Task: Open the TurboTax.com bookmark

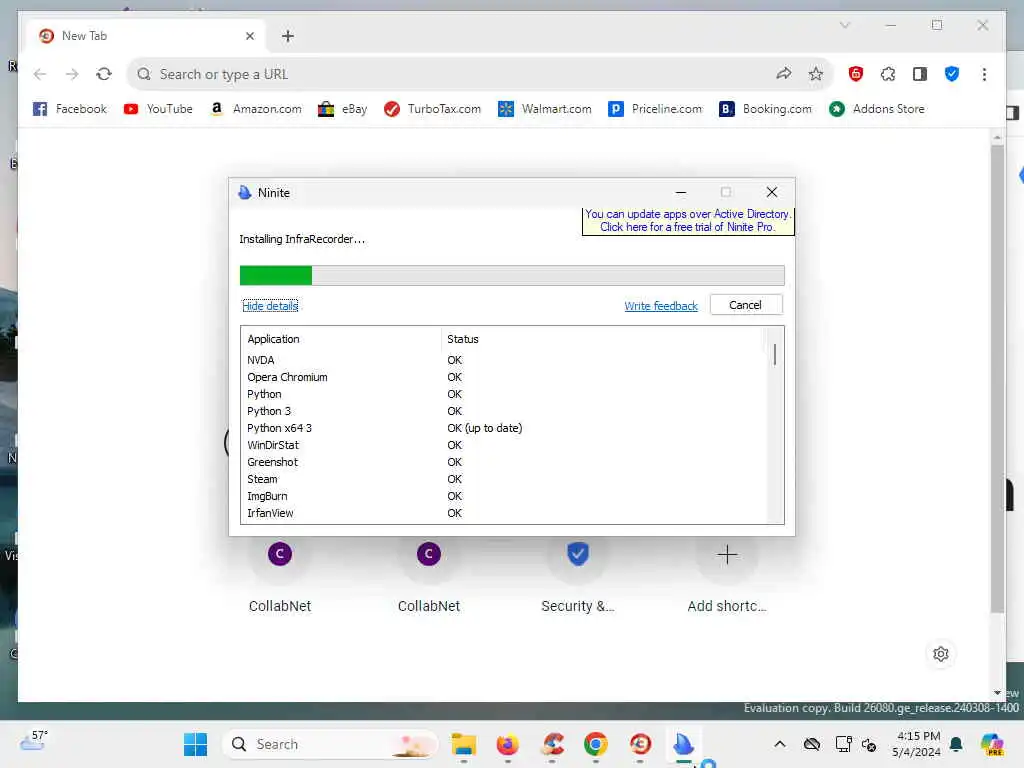Action: [x=432, y=109]
